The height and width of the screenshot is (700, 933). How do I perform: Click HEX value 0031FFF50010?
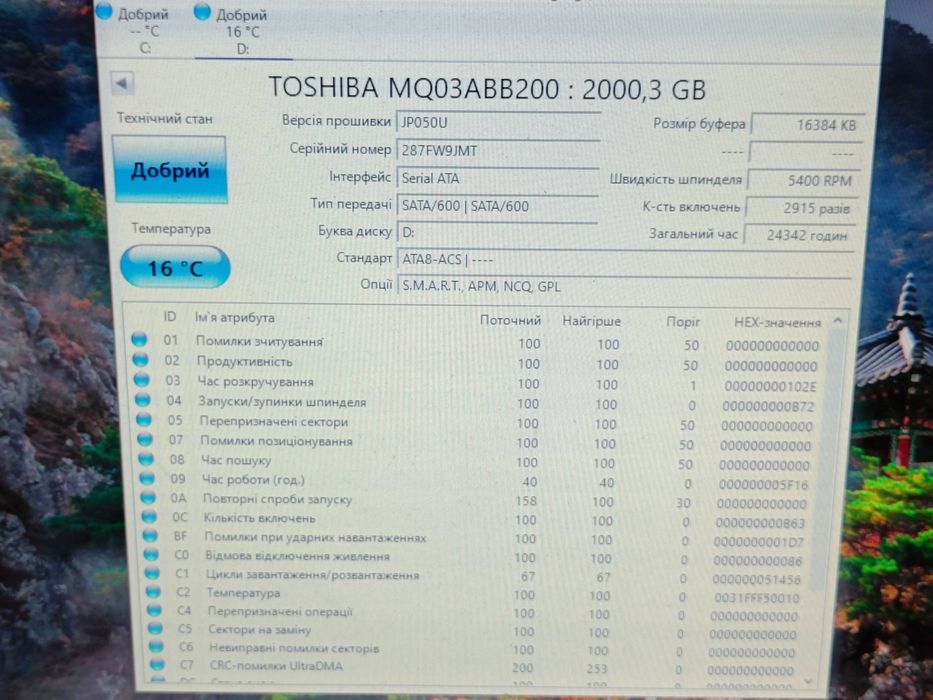tap(757, 598)
